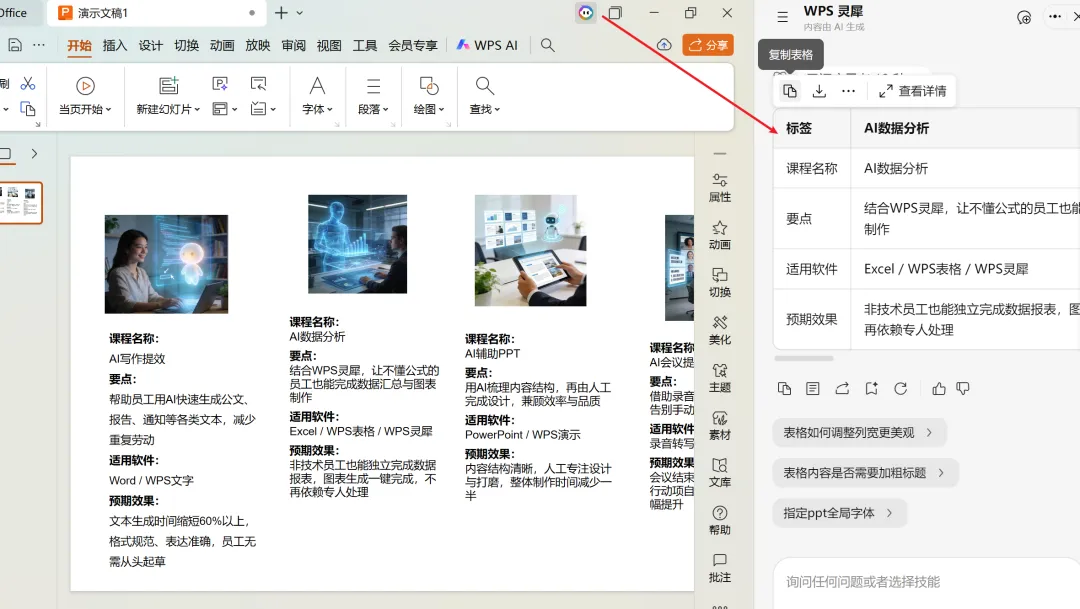Select slide 1 thumbnail

tap(21, 203)
